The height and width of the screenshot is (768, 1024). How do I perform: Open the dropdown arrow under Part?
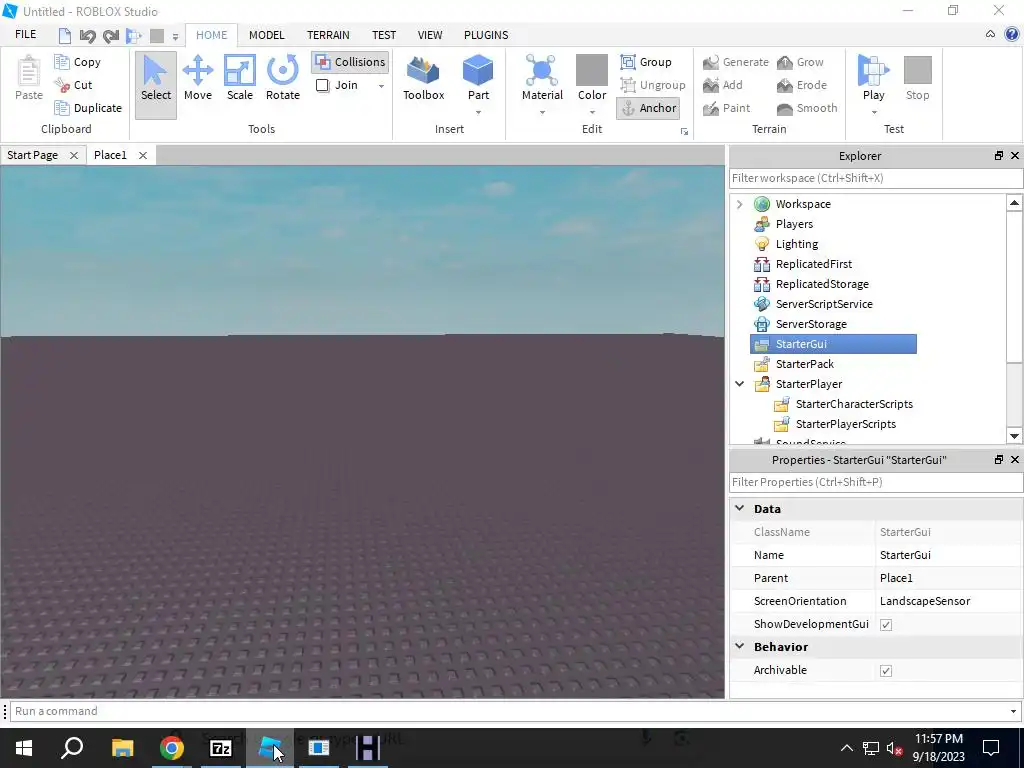click(478, 112)
